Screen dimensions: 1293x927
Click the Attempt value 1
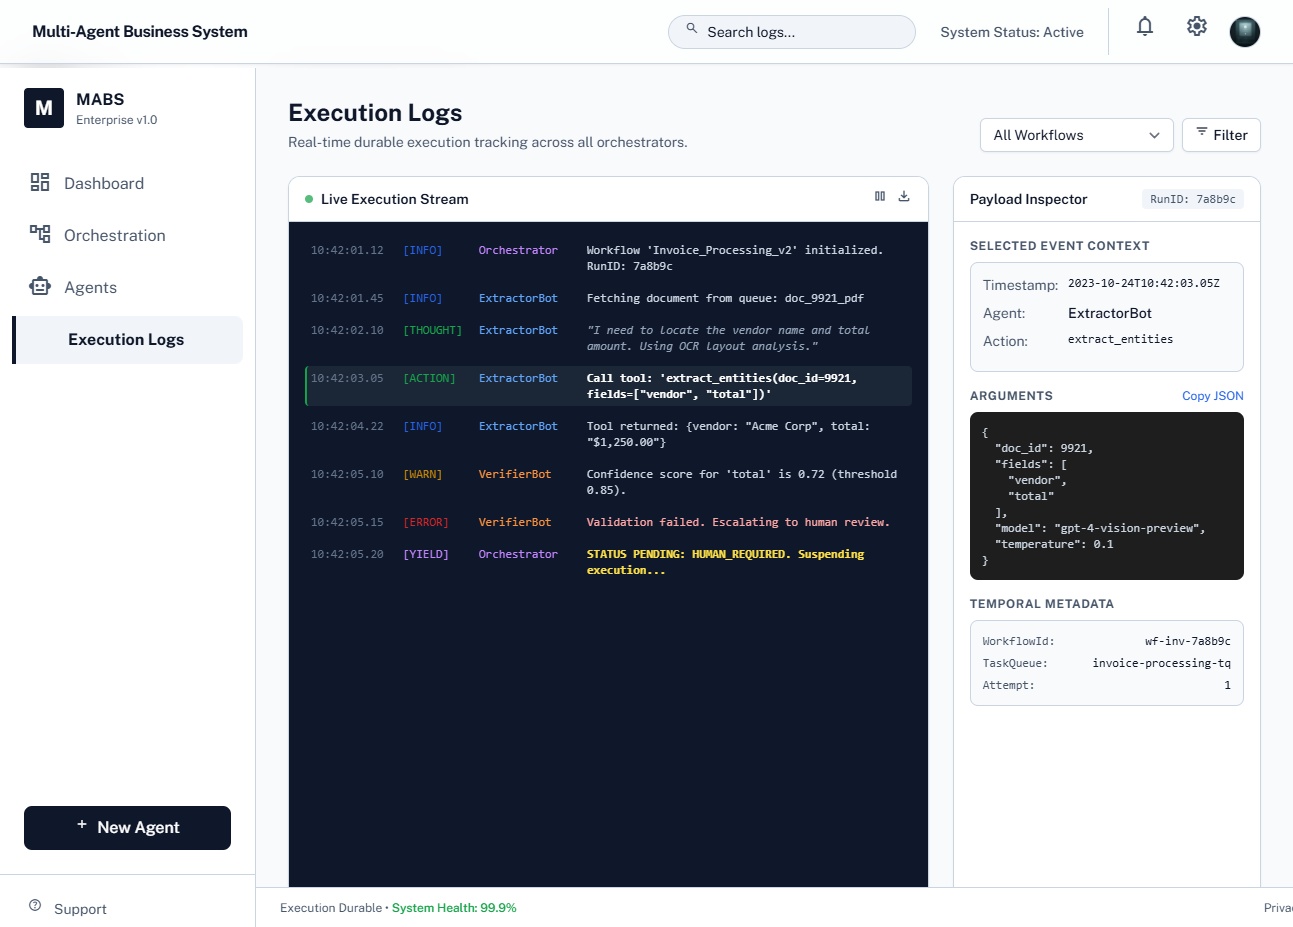tap(1227, 685)
